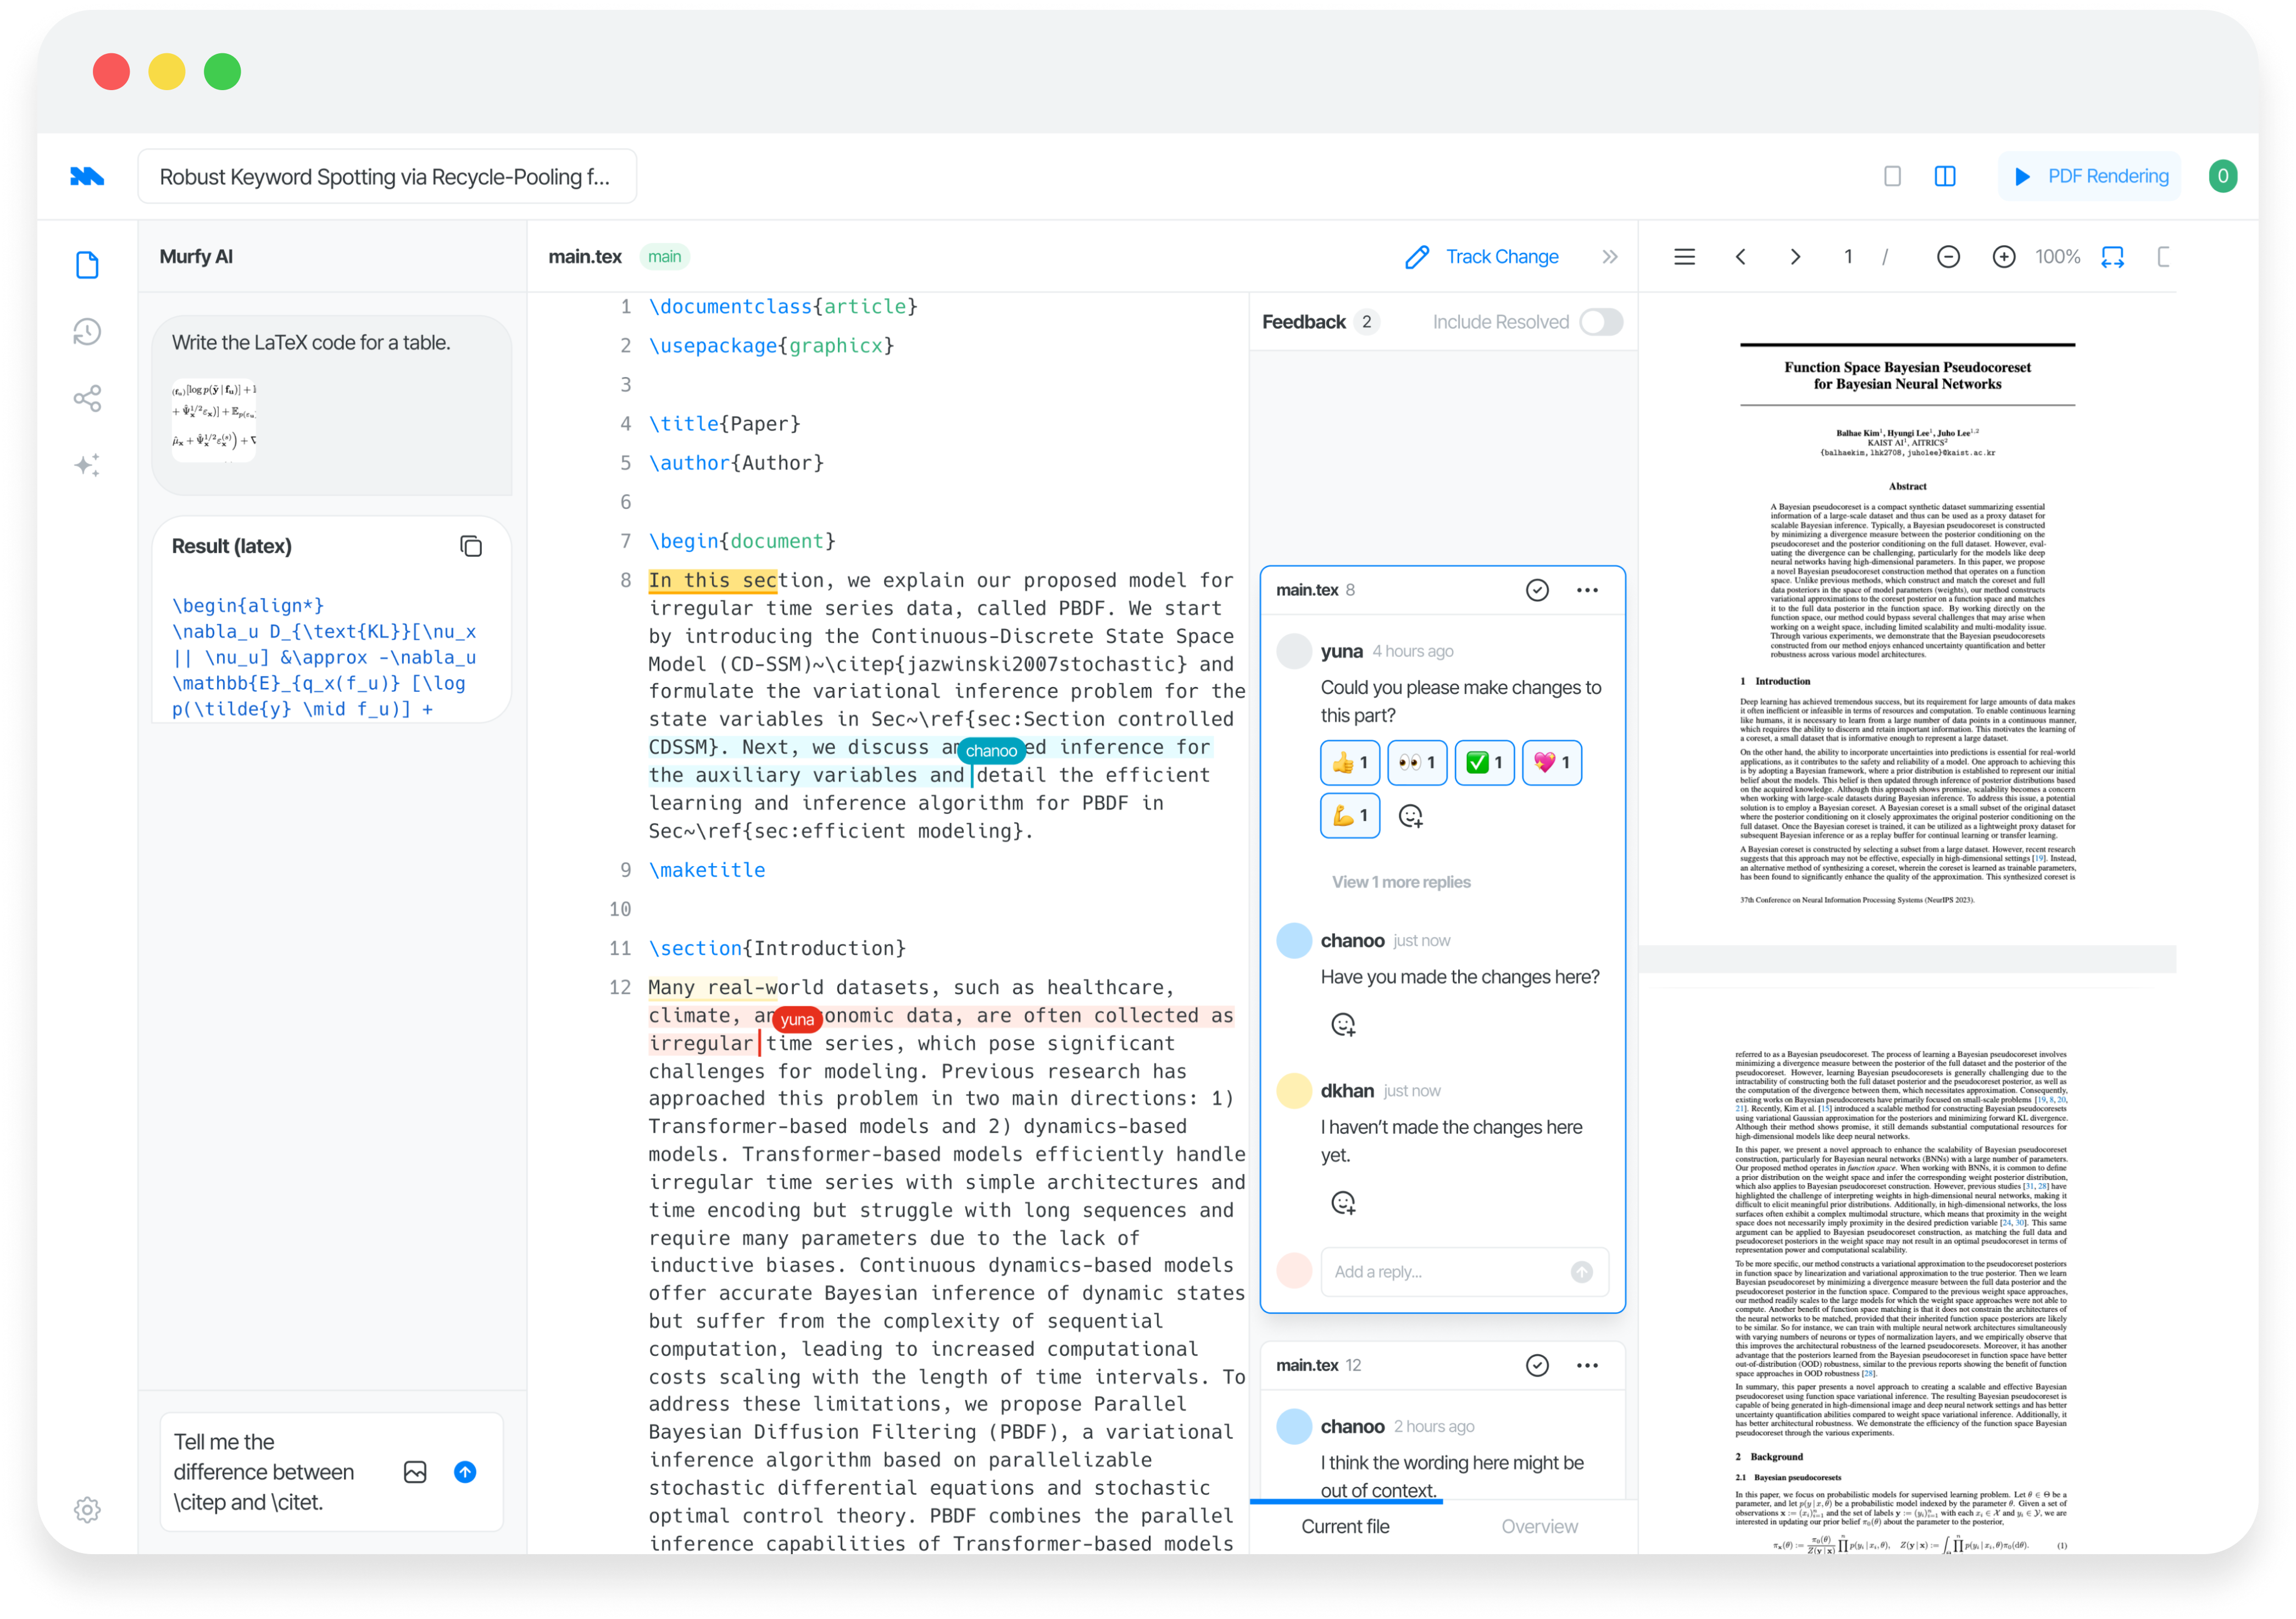2296x1619 pixels.
Task: Click the Feedback count badge
Action: tap(1366, 322)
